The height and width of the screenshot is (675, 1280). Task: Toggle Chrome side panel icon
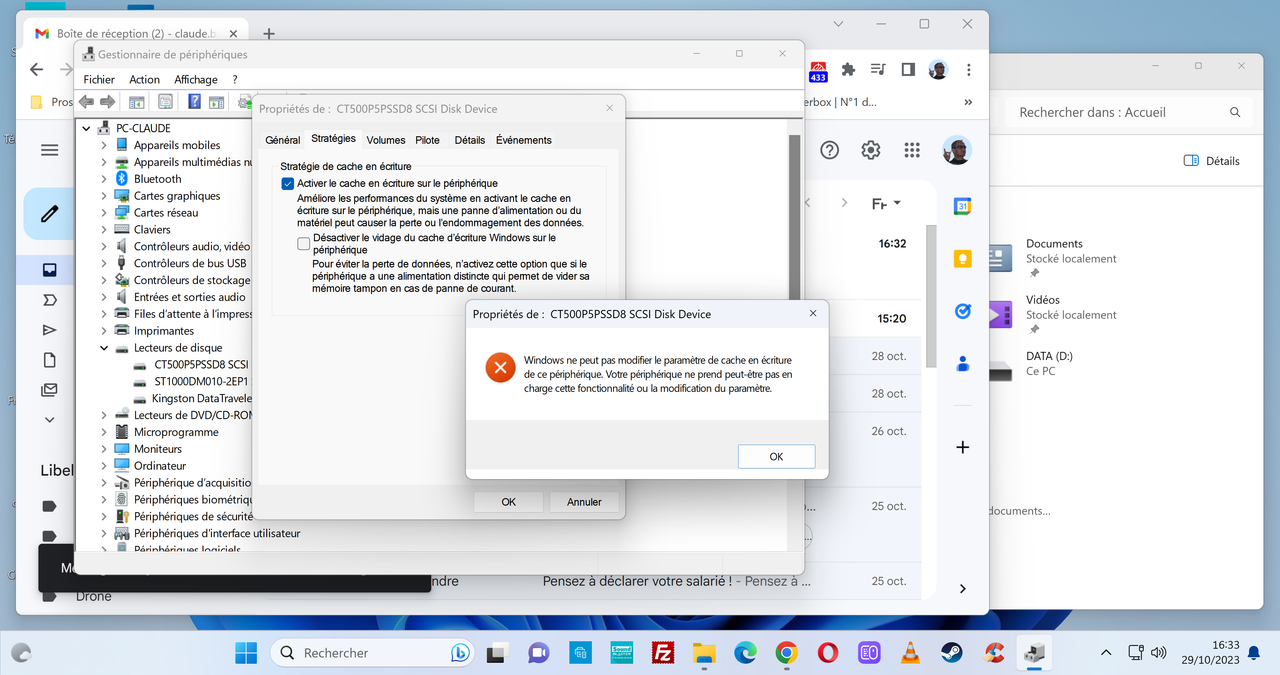pyautogui.click(x=908, y=70)
